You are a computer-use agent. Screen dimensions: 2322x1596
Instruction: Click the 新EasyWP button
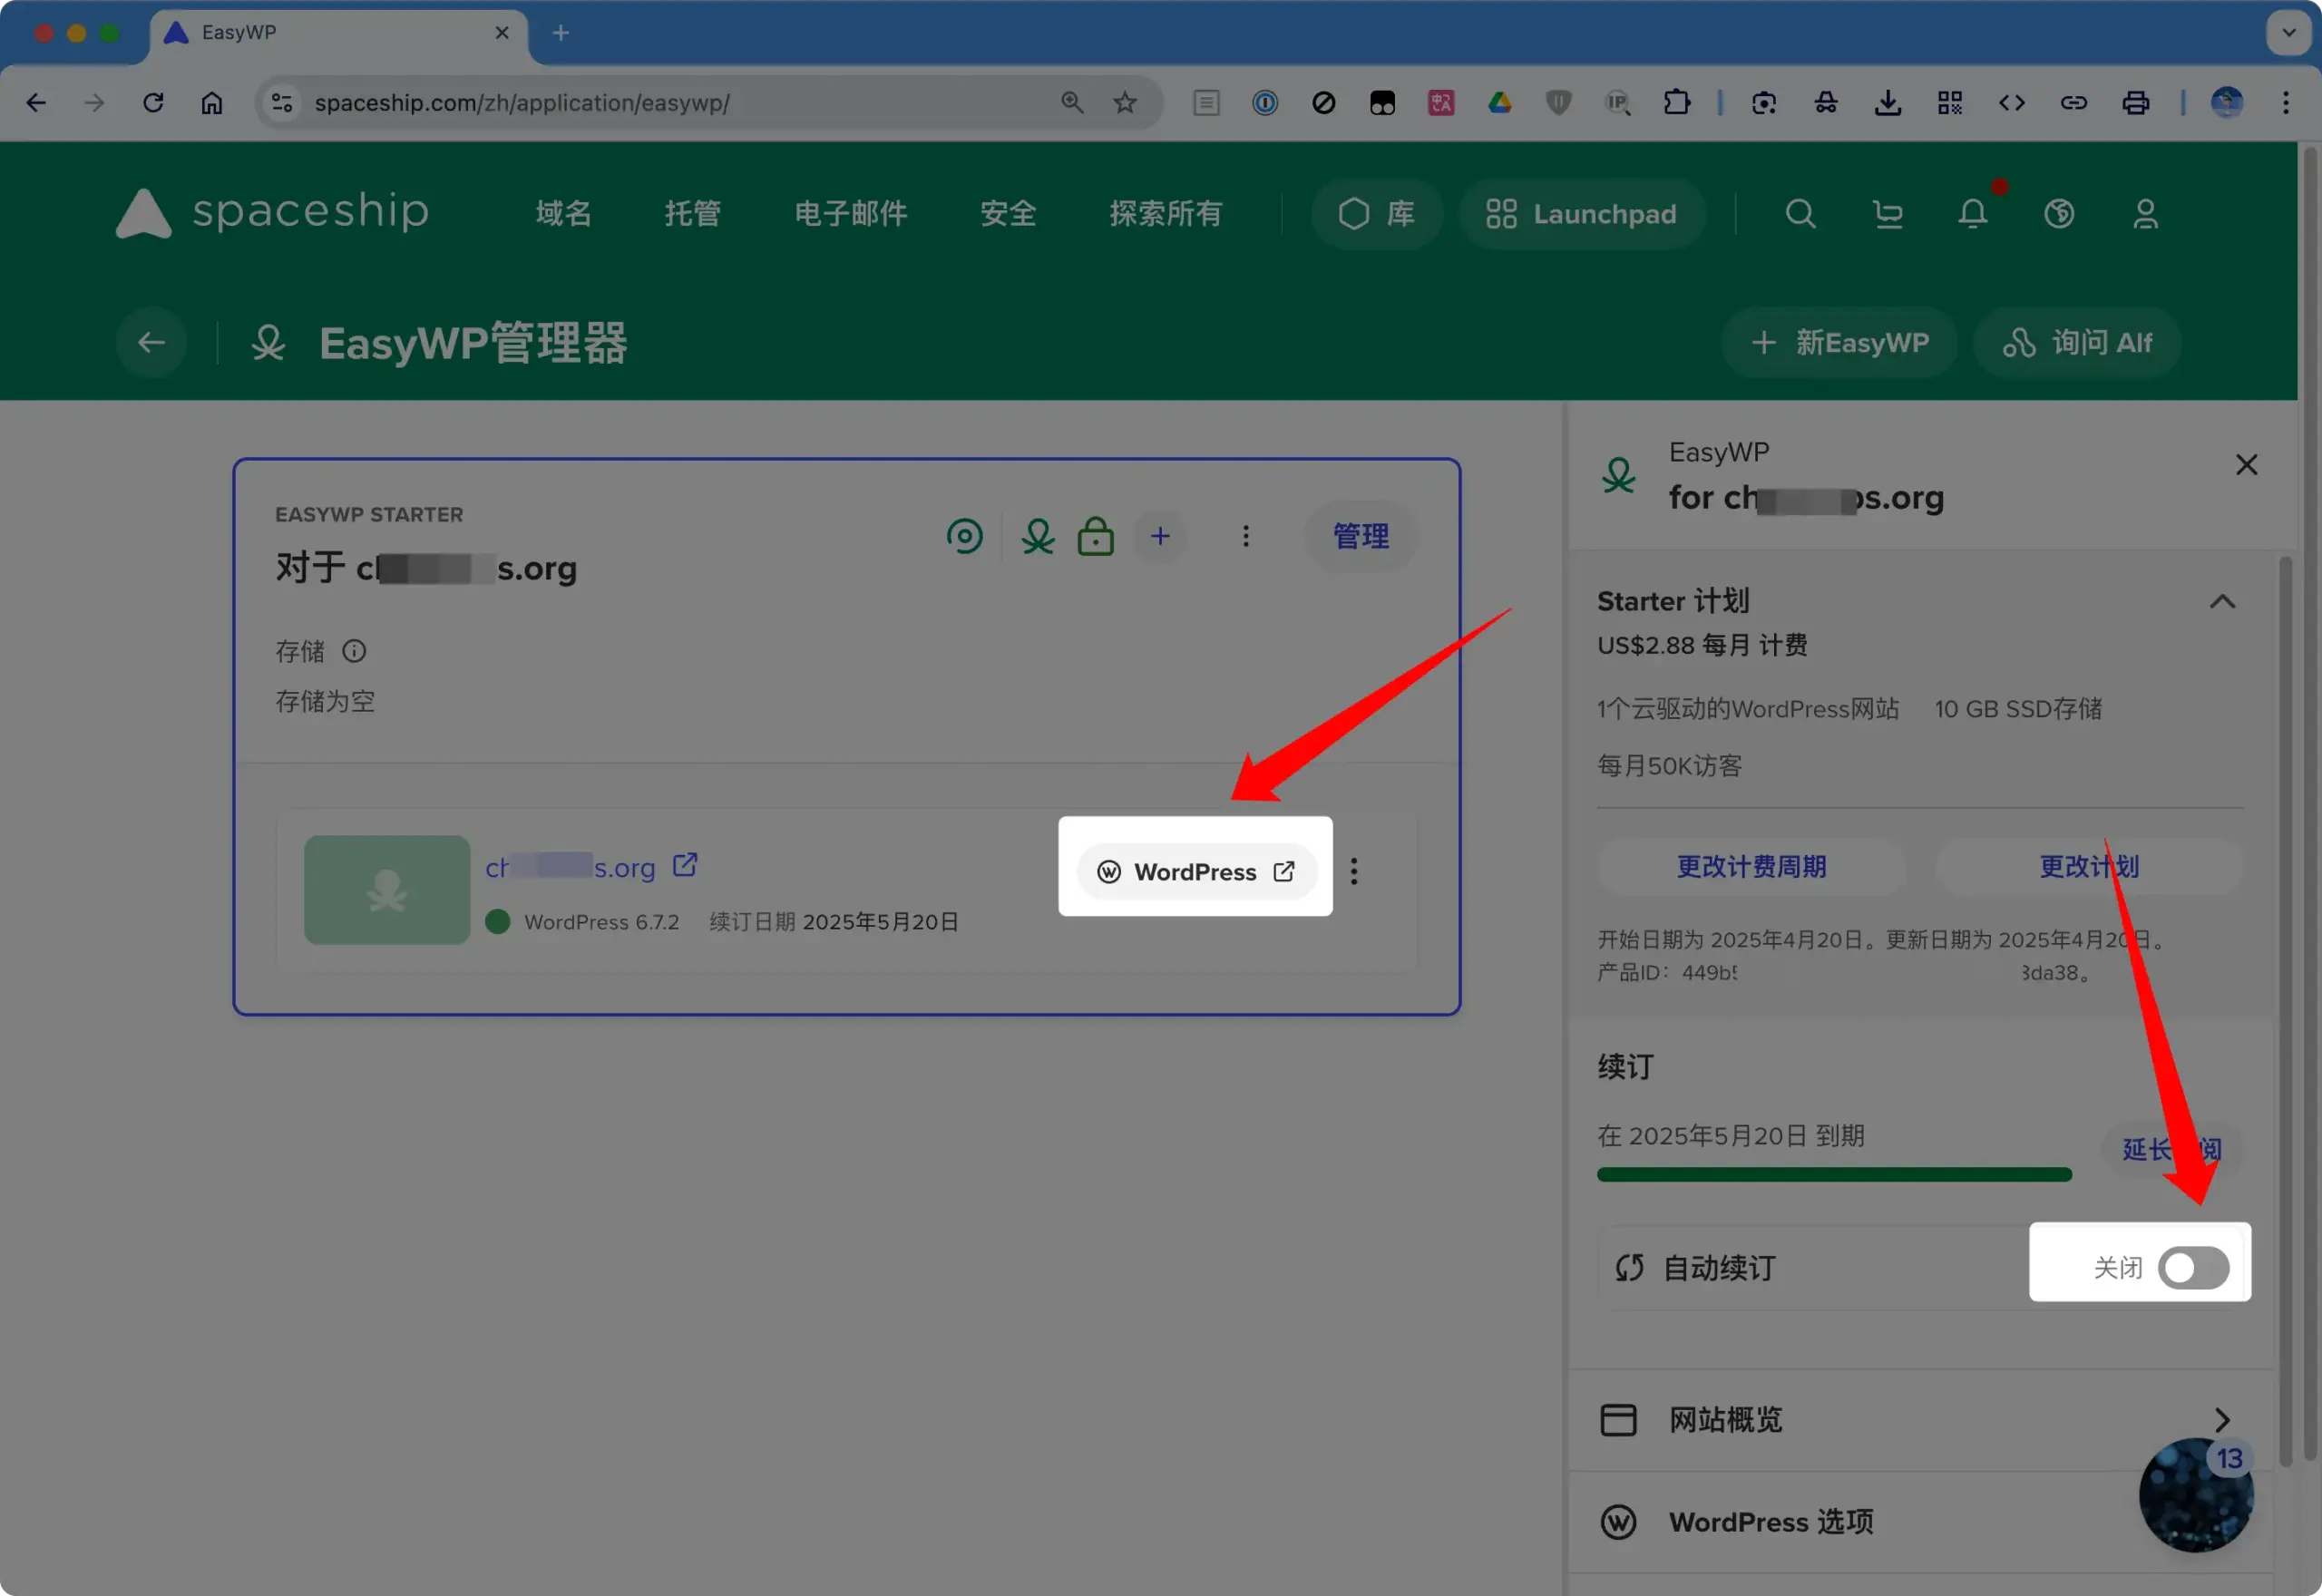1839,343
